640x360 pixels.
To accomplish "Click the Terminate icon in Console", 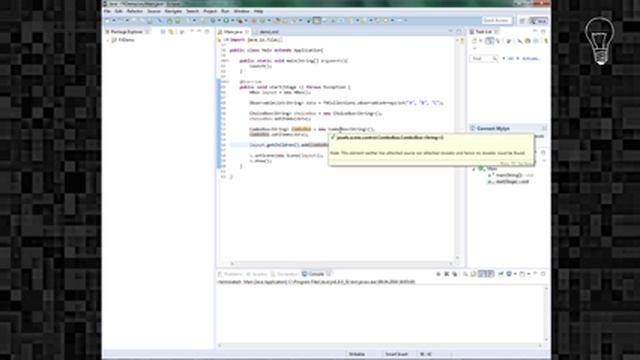I will click(438, 274).
